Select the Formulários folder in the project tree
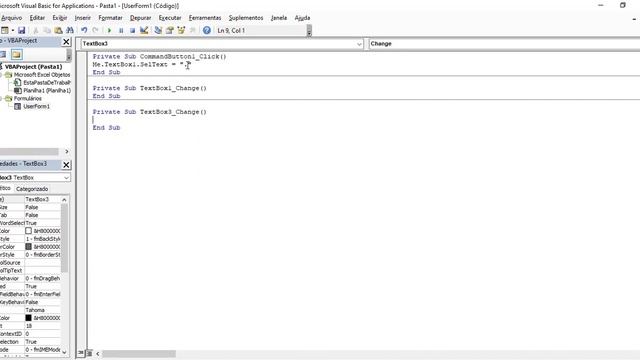Screen dimensions: 640x360 (x=28, y=98)
